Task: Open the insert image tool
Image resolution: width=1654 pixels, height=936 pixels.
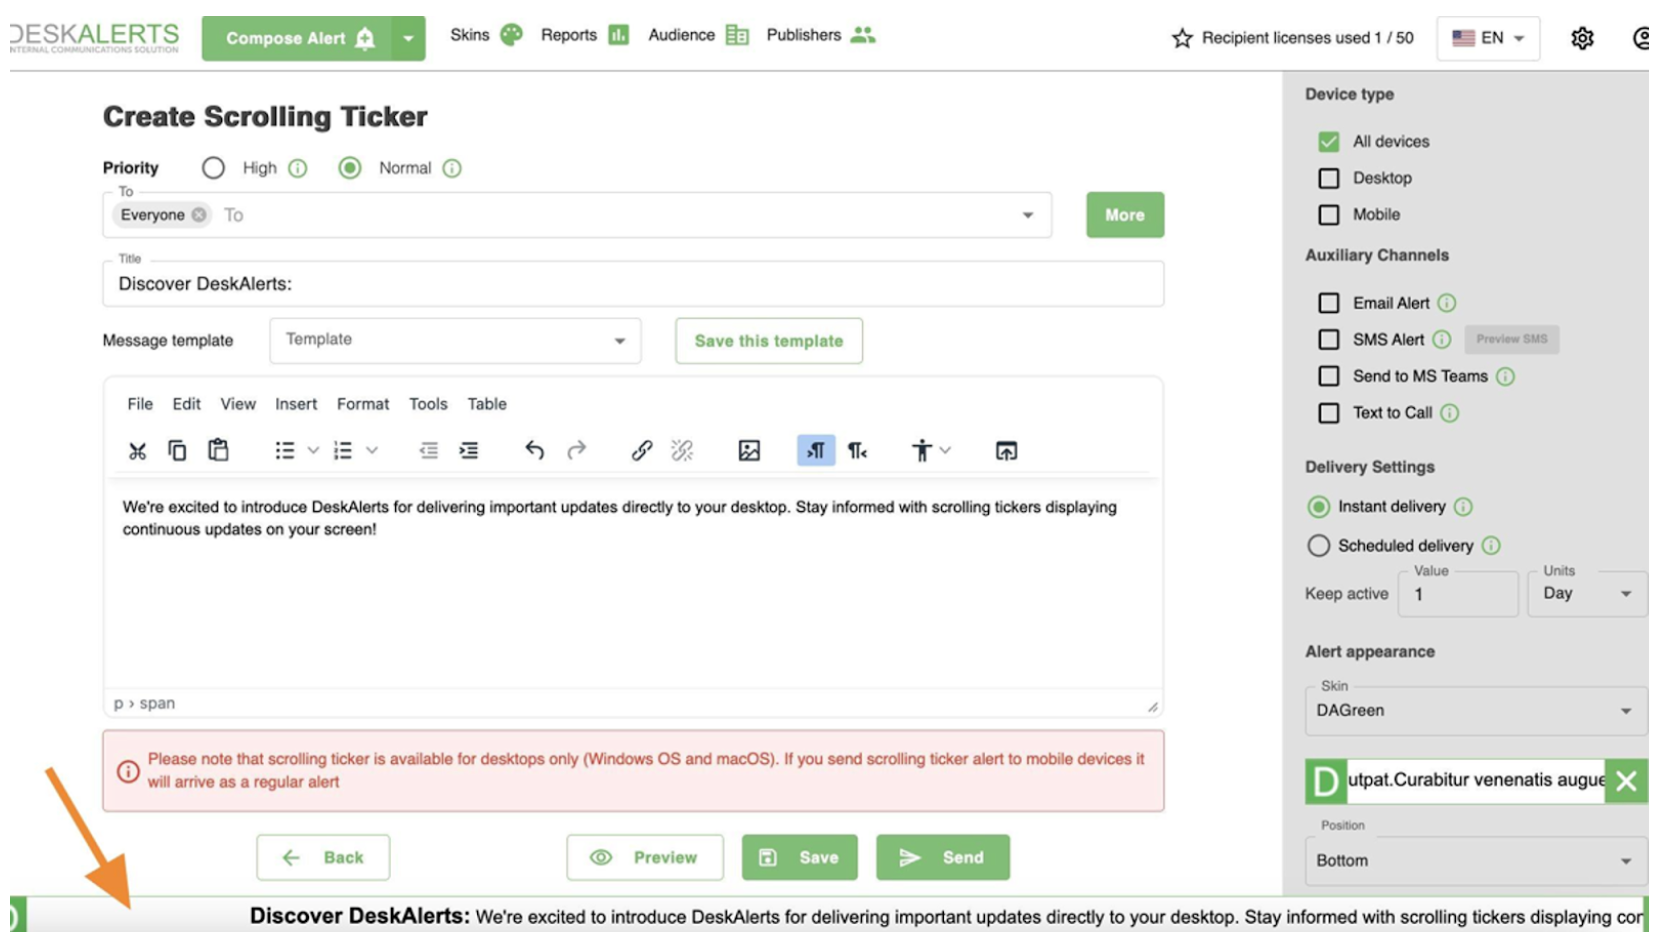Action: click(748, 451)
